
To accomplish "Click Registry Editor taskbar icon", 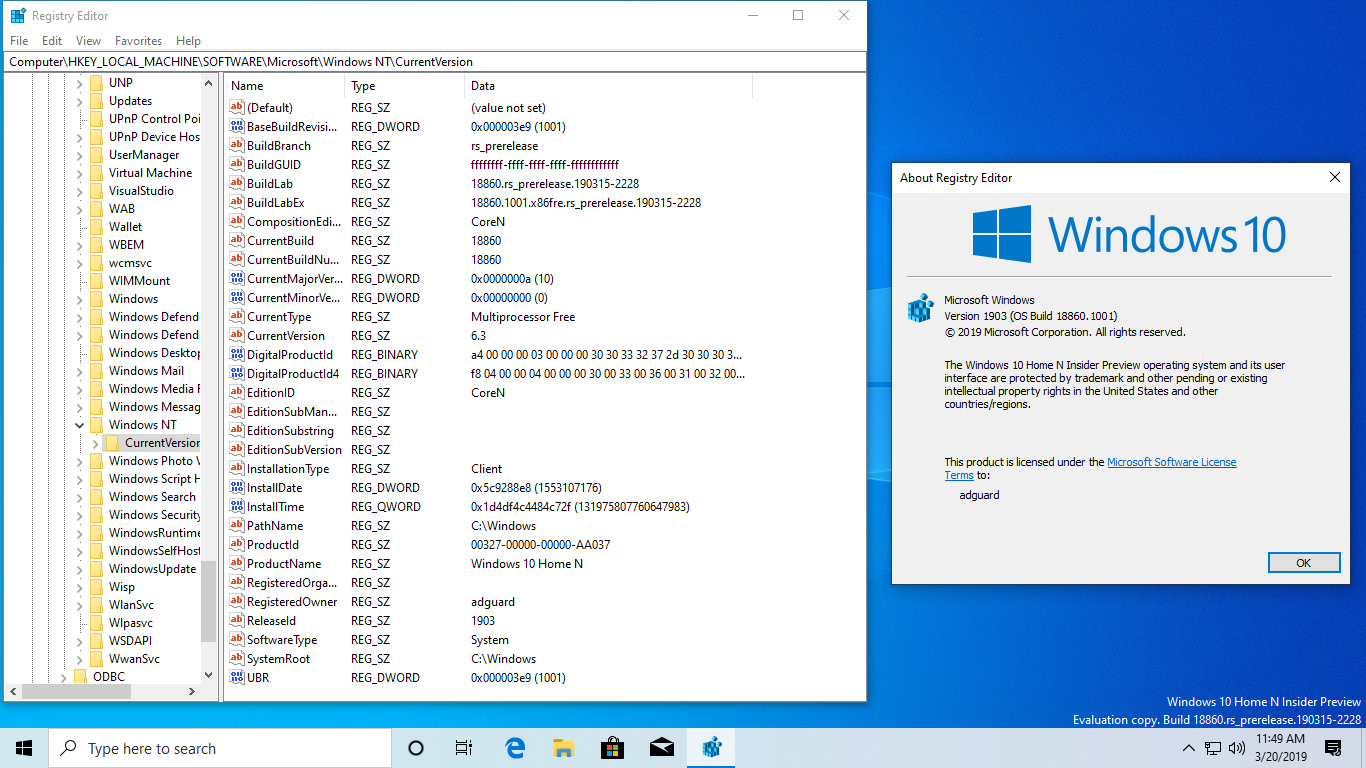I will pos(711,748).
